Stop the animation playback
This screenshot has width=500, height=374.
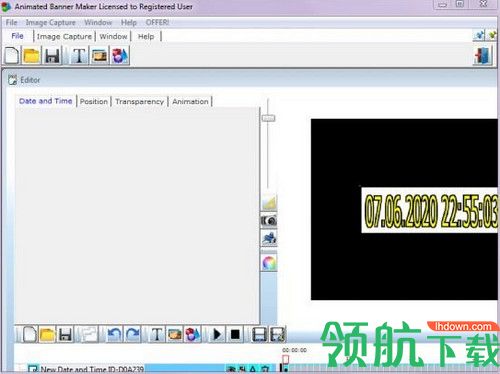(235, 334)
